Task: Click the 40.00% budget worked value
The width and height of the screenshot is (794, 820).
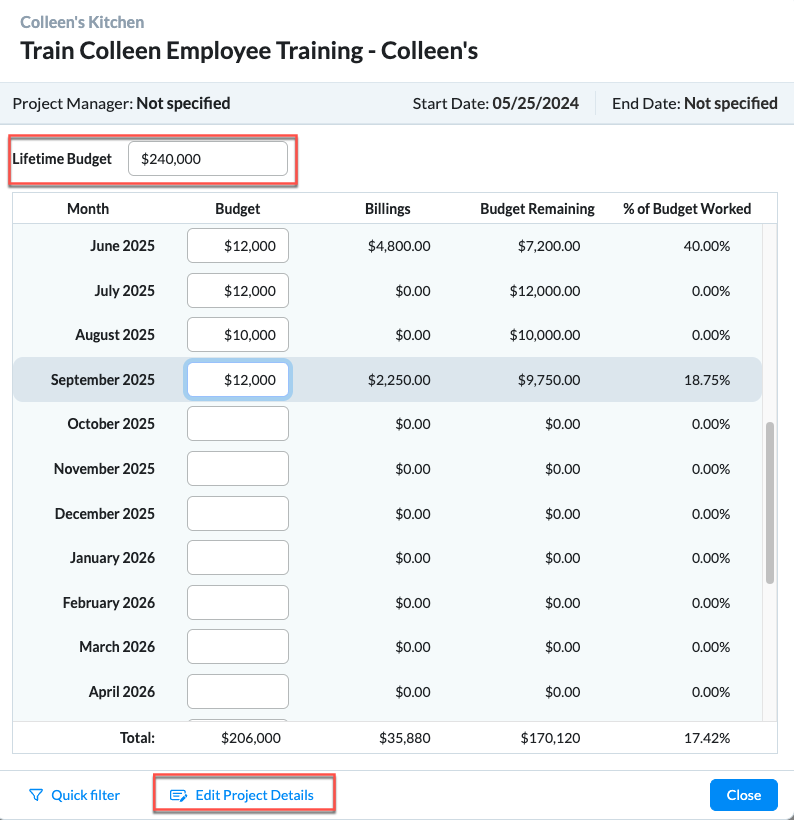Action: (707, 246)
